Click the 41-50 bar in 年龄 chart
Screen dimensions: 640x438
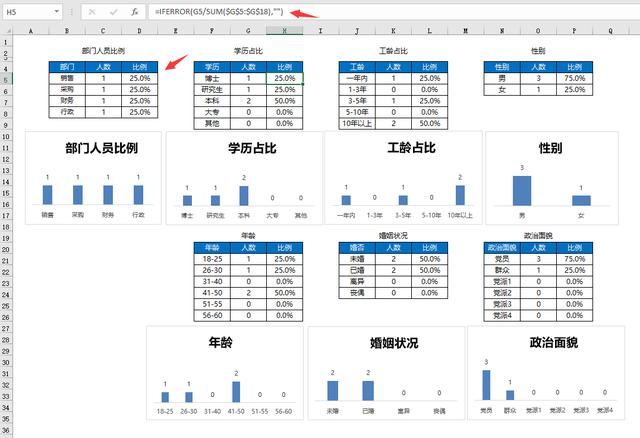pyautogui.click(x=236, y=392)
